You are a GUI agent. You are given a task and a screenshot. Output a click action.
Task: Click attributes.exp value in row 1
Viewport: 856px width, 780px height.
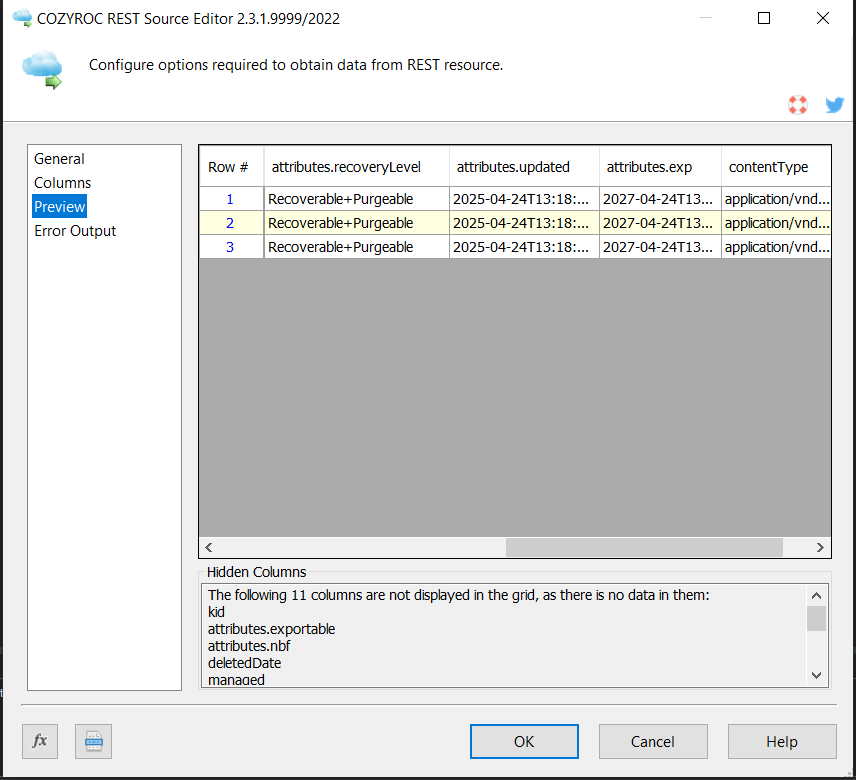660,199
